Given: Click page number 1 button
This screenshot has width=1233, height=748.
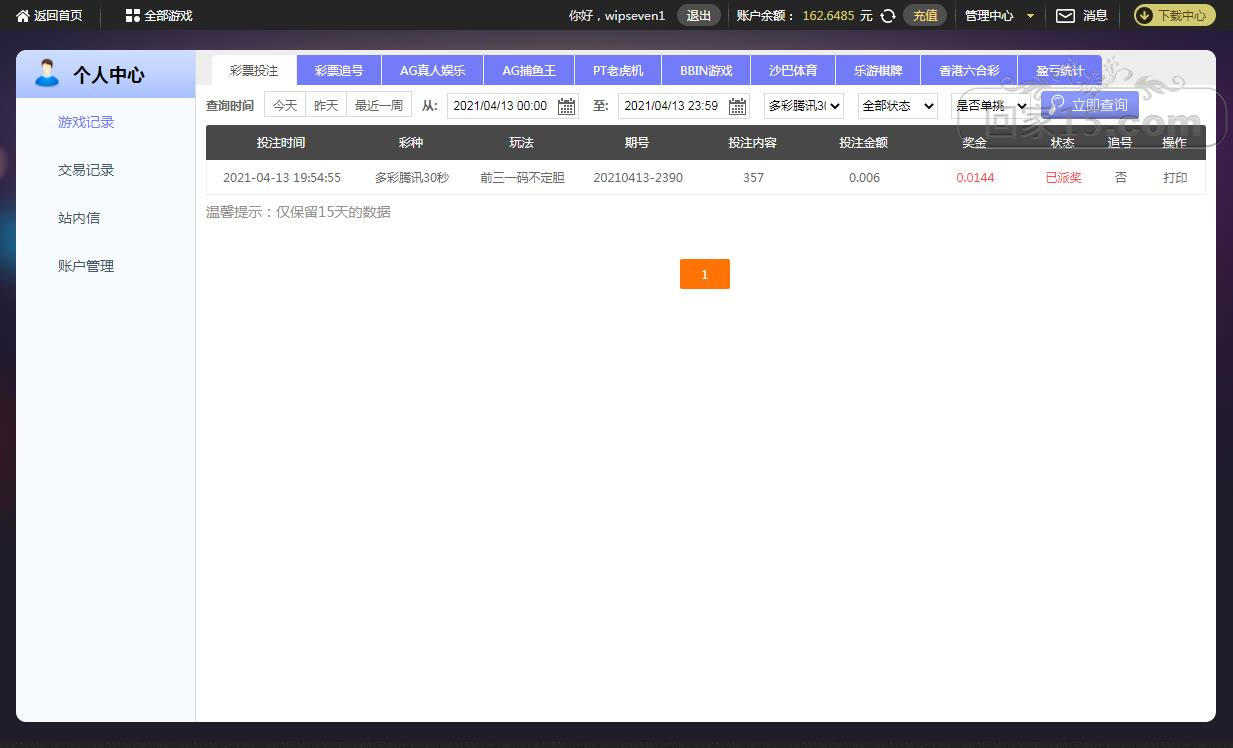Looking at the screenshot, I should 705,274.
